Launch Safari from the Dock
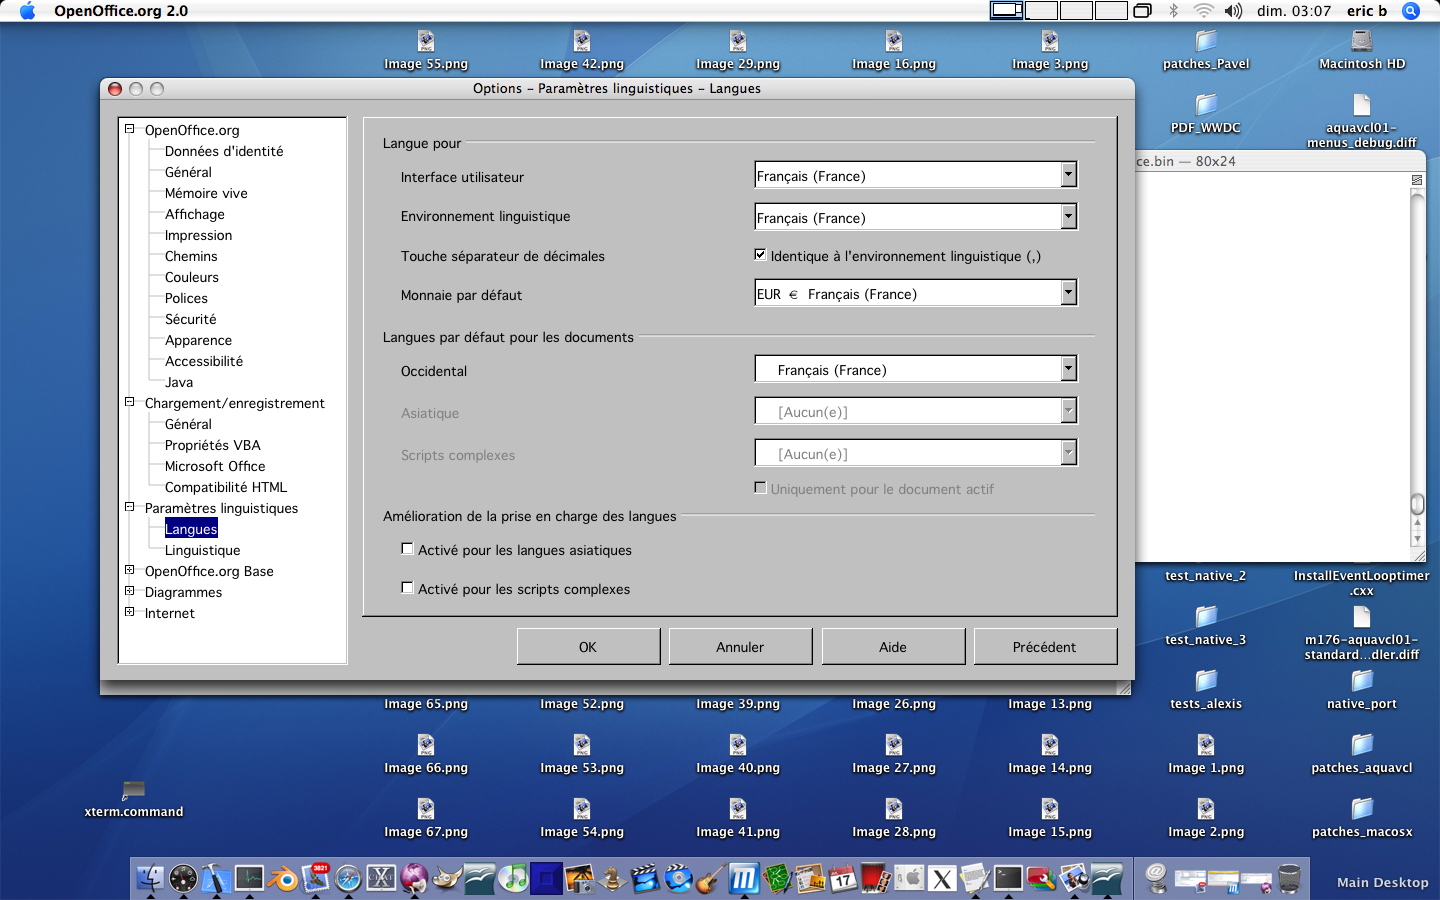 [348, 878]
